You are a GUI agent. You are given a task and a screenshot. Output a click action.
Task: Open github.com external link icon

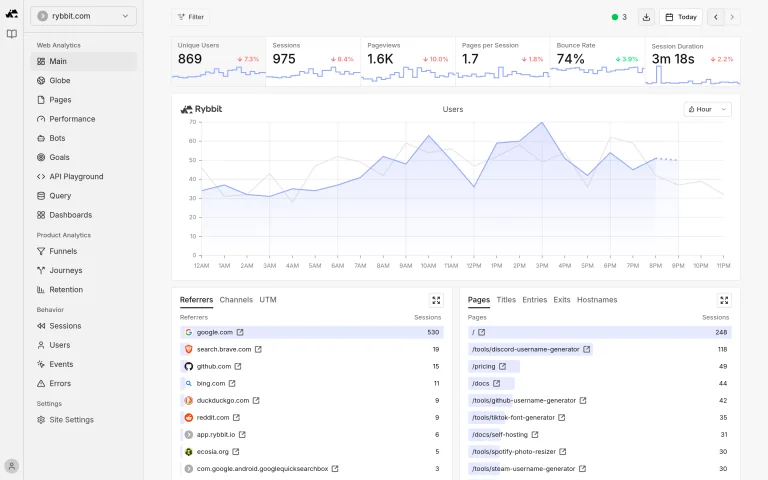coord(238,366)
